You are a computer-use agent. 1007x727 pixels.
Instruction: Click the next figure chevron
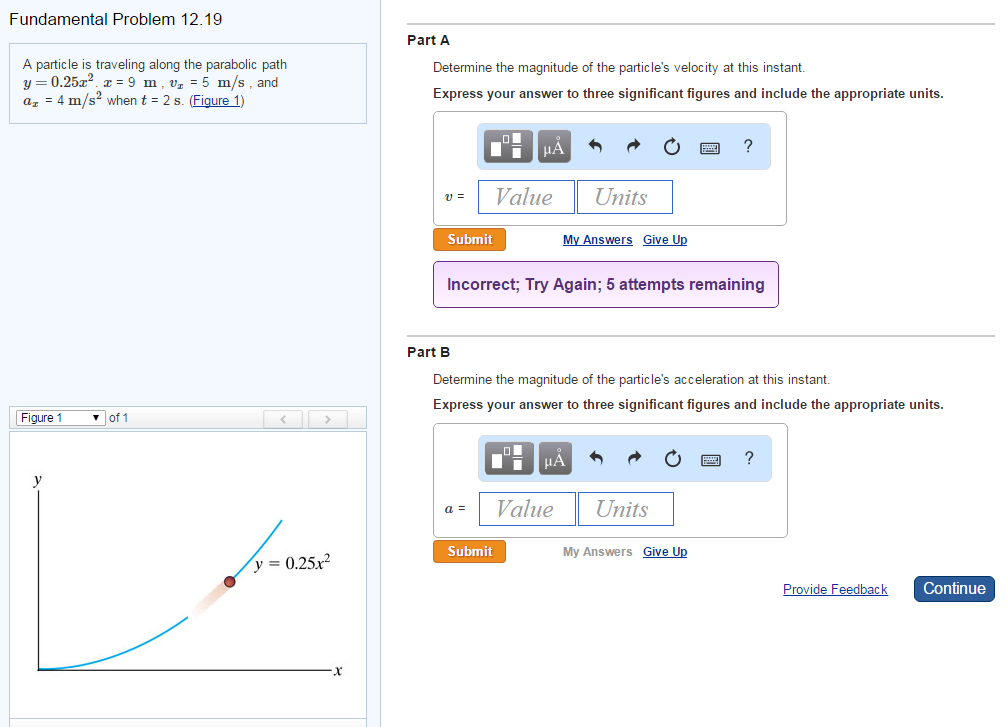pos(328,417)
